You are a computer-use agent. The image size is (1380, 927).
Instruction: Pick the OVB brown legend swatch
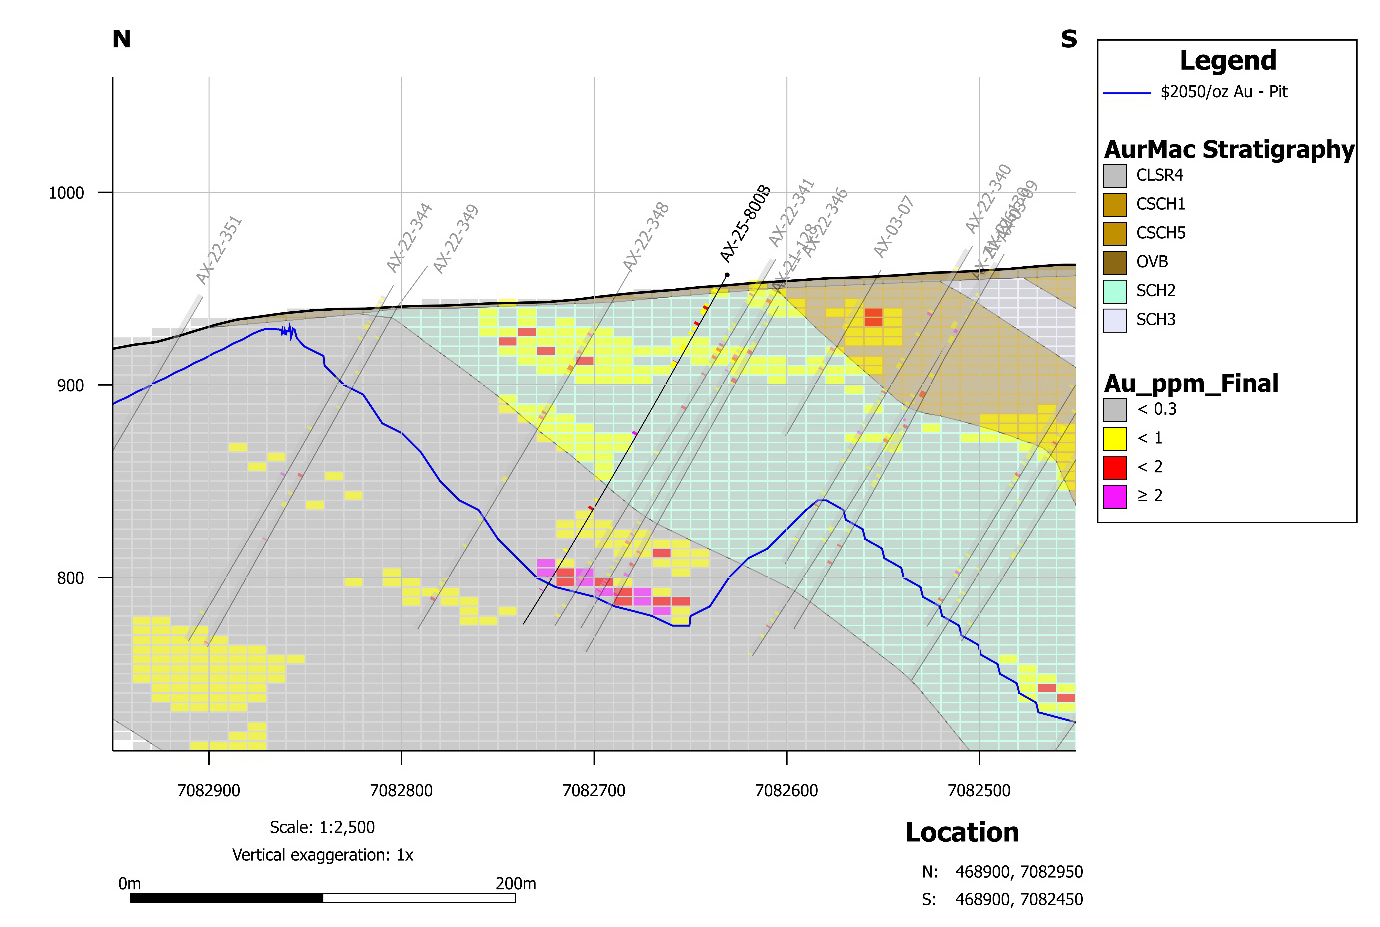[x=1114, y=262]
